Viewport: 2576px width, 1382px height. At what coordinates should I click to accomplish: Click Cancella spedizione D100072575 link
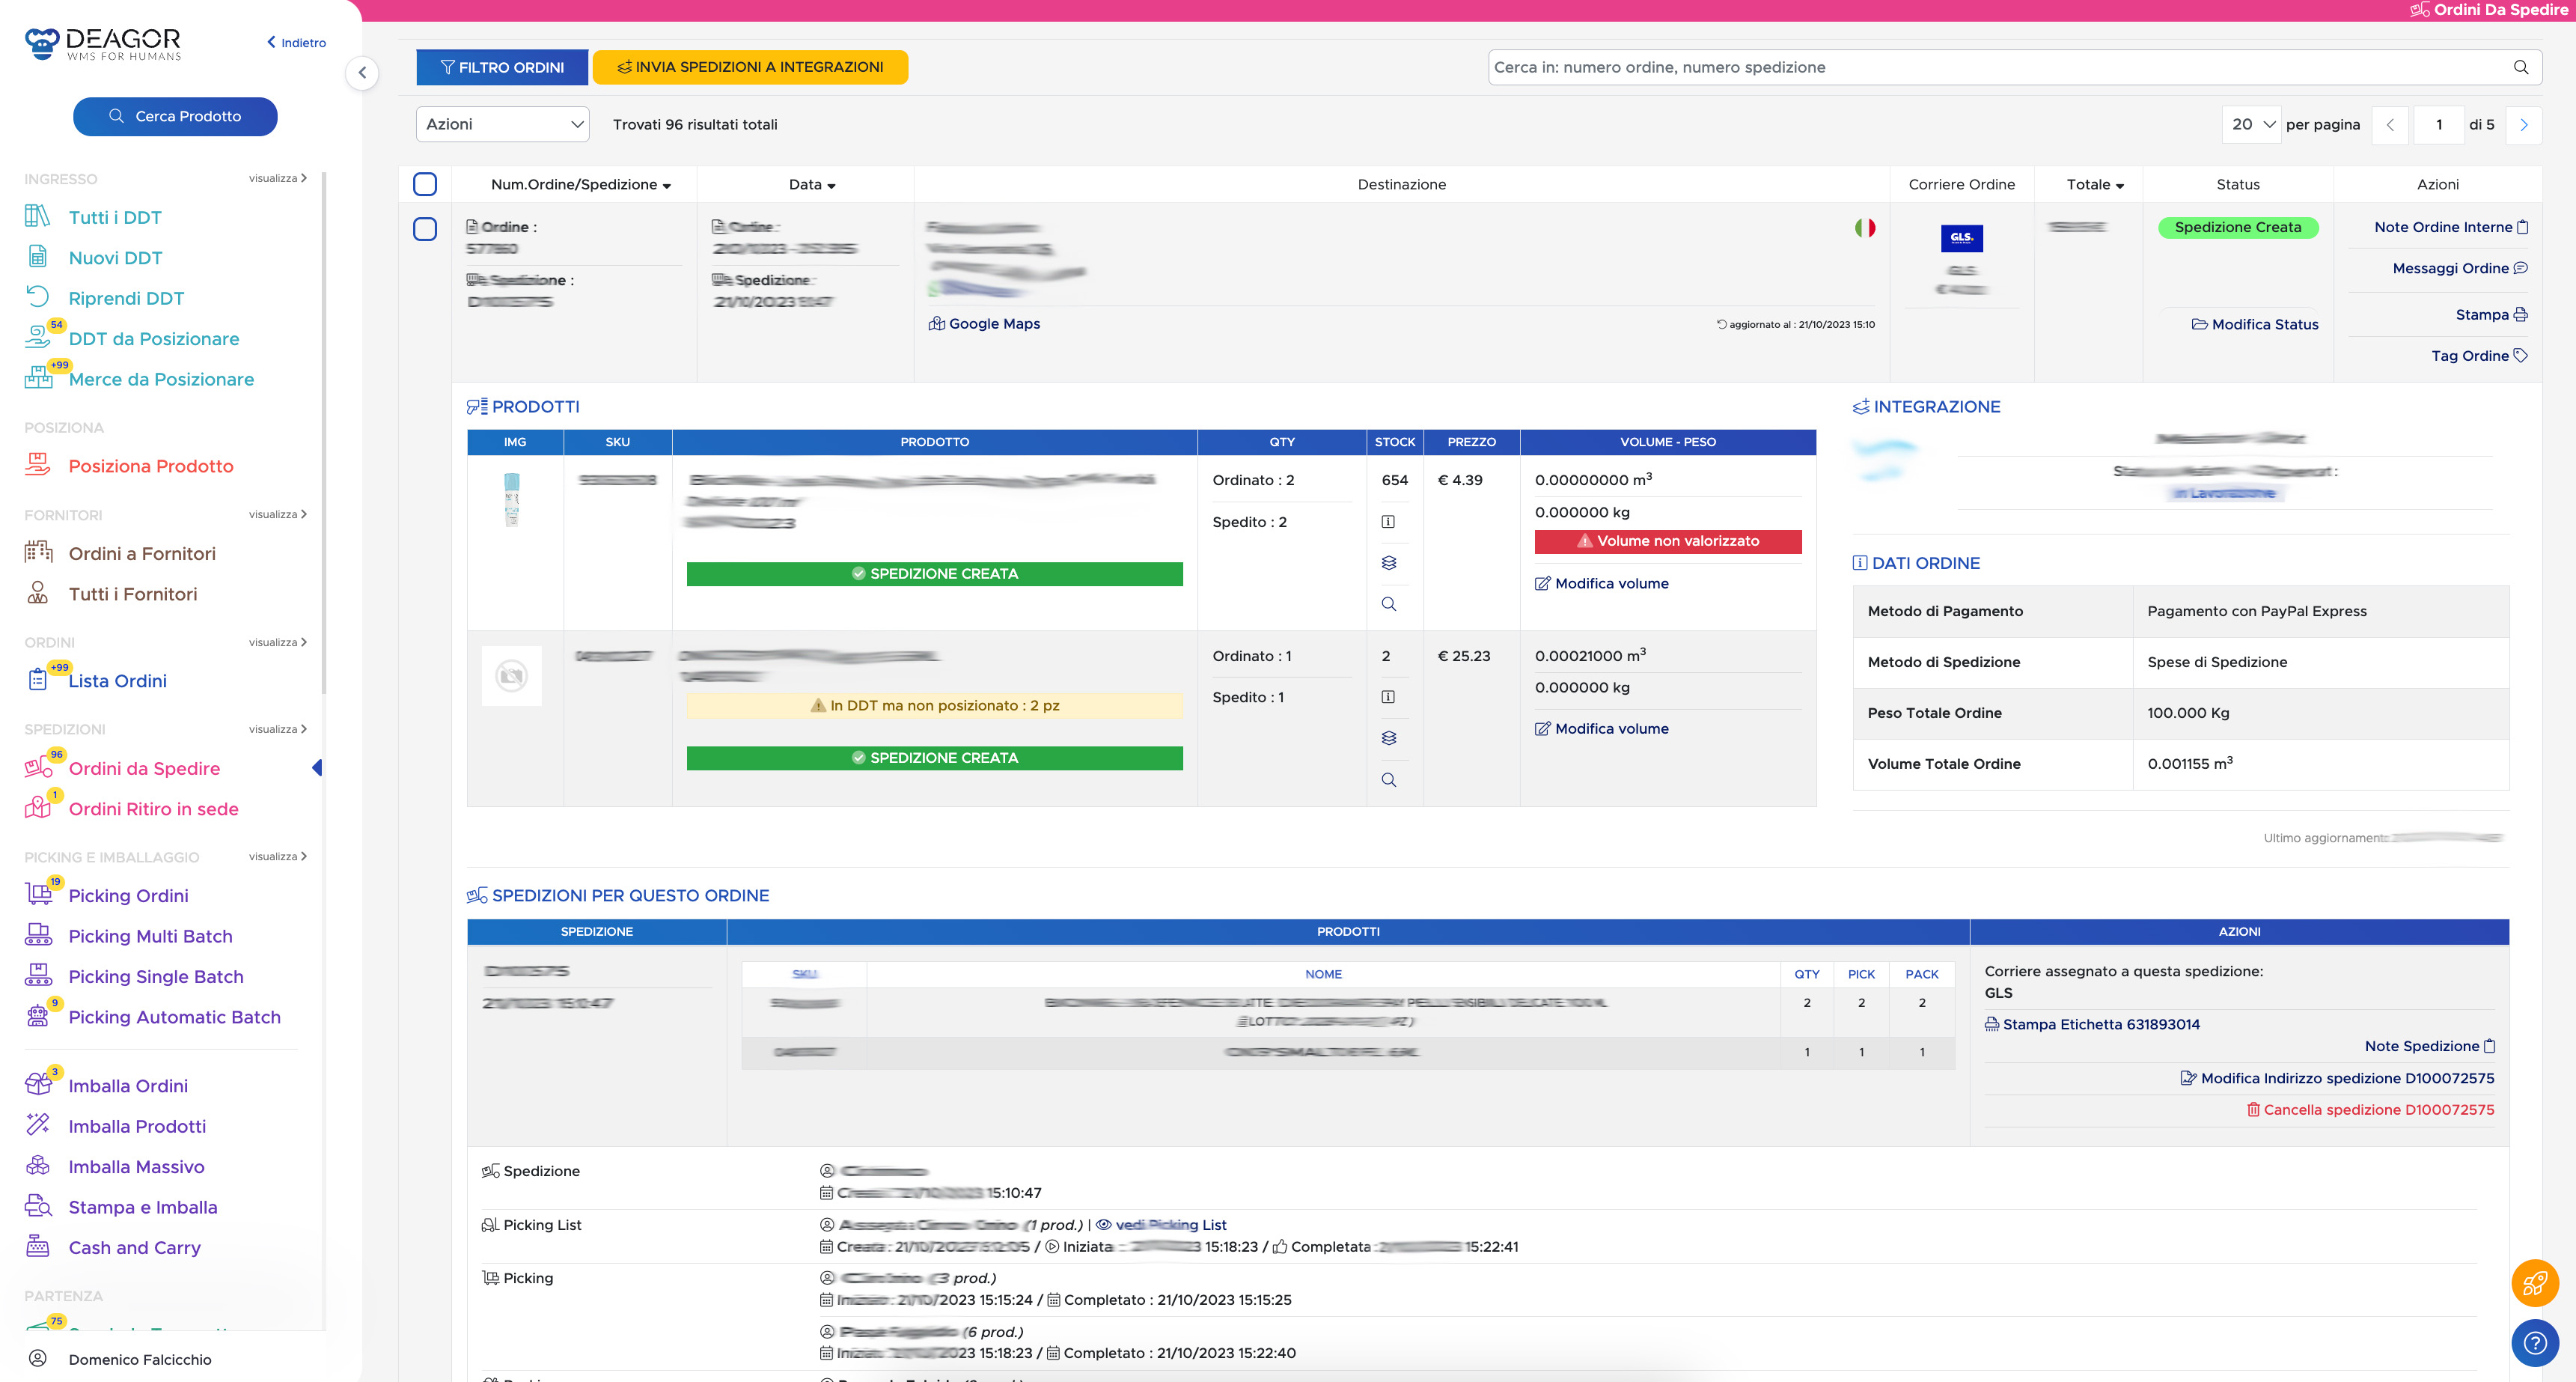[2377, 1109]
